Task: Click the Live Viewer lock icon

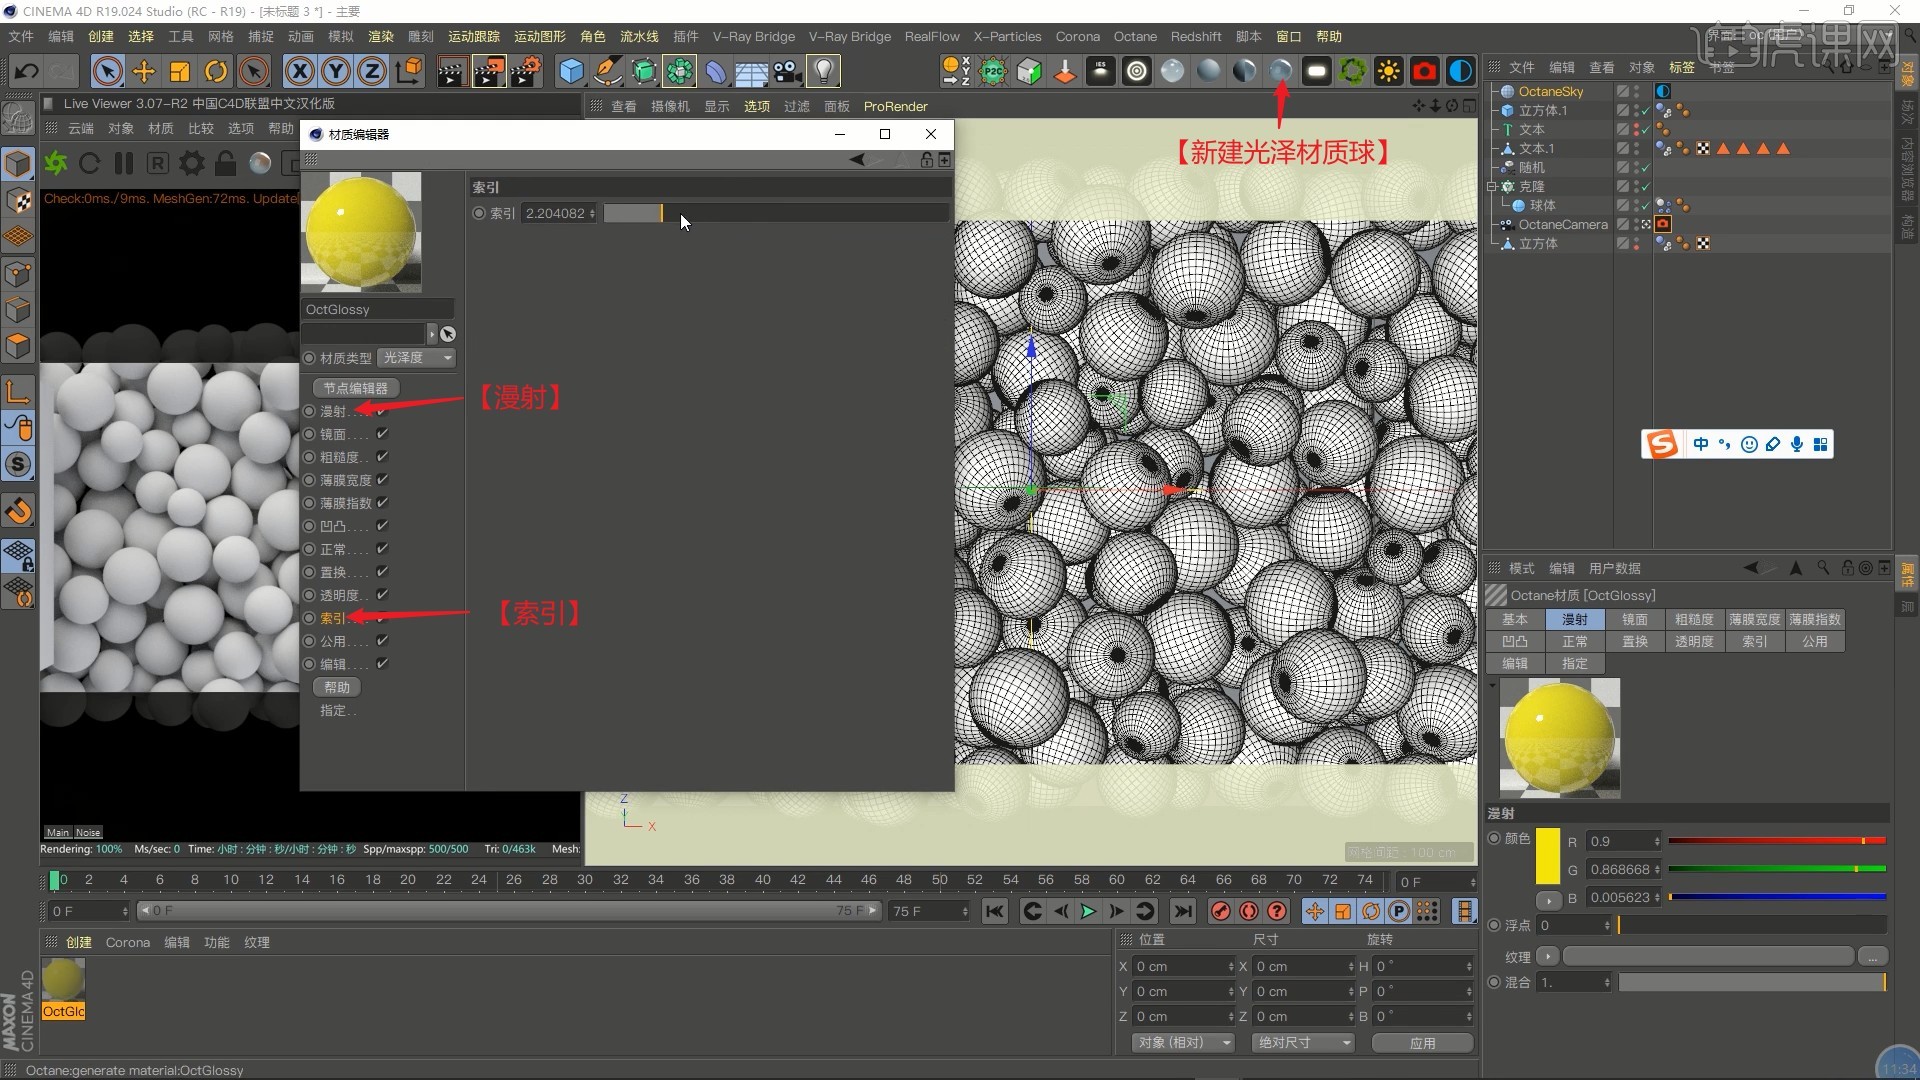Action: coord(226,163)
